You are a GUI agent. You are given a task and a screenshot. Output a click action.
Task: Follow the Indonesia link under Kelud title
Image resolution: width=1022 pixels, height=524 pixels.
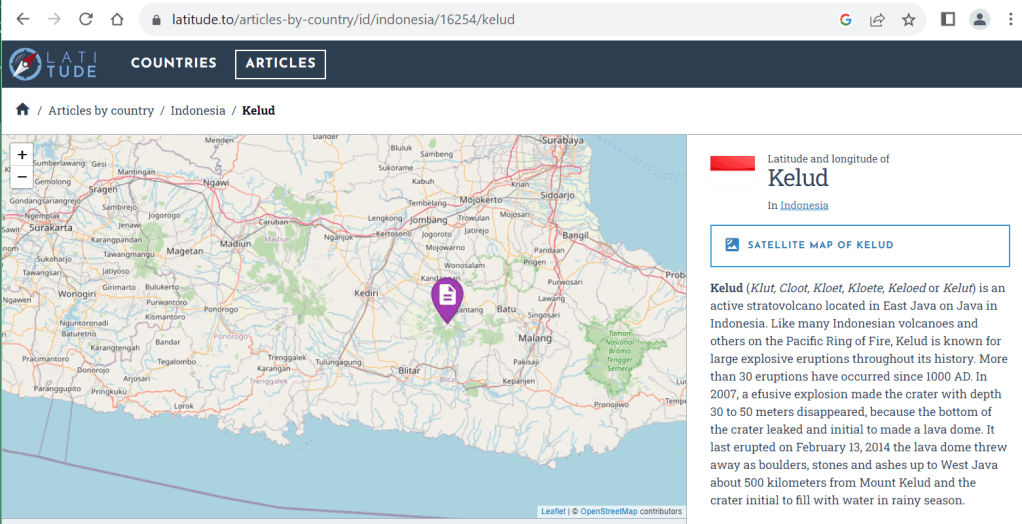(804, 205)
